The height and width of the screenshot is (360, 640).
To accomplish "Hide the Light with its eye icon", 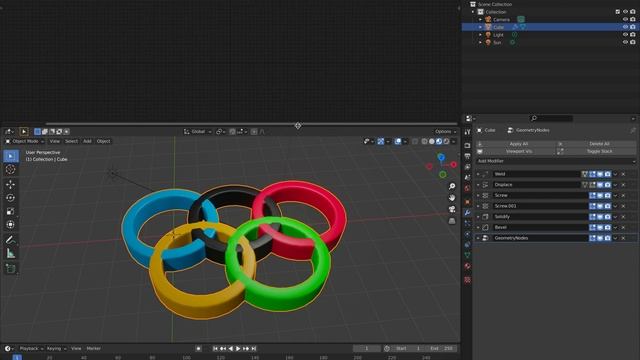I will coord(625,35).
